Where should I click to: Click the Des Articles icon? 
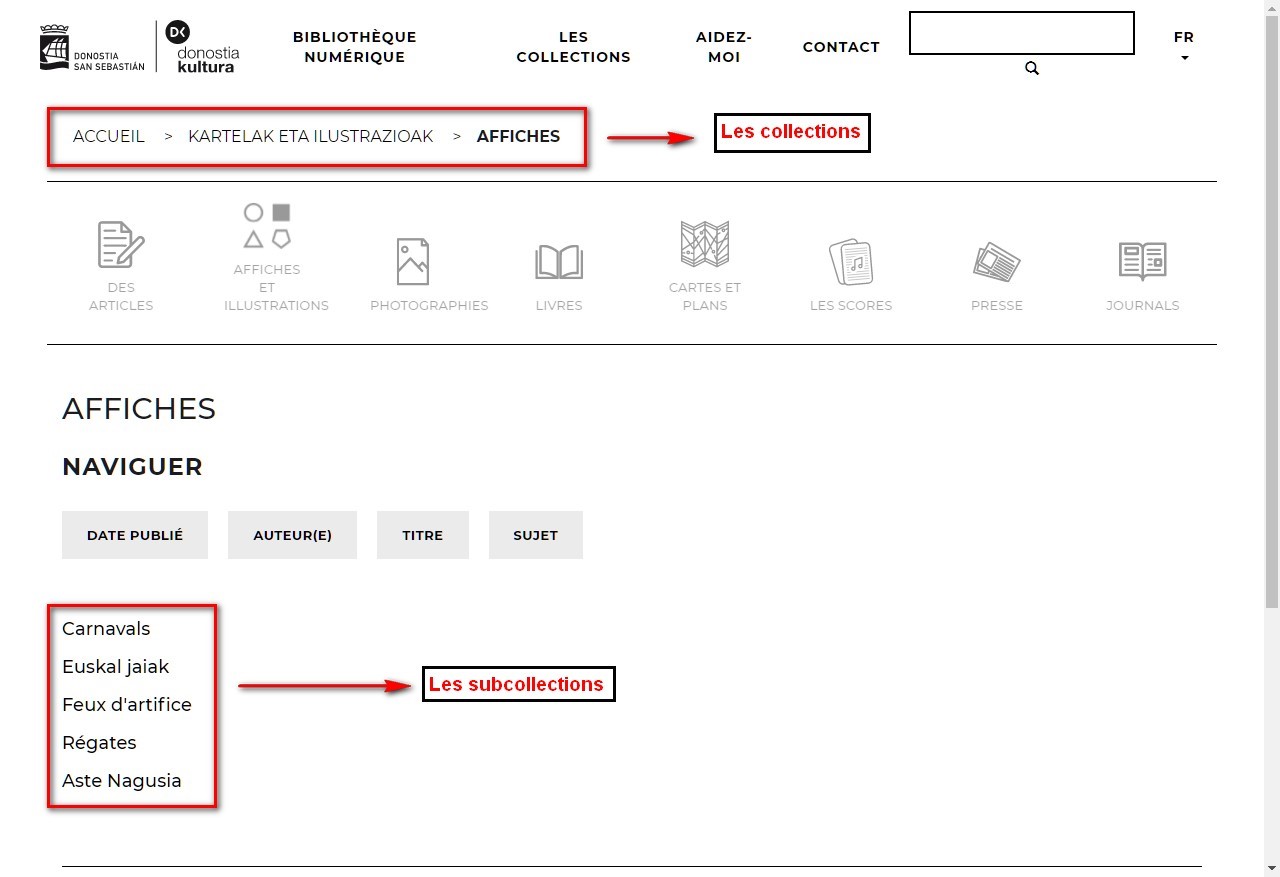121,245
